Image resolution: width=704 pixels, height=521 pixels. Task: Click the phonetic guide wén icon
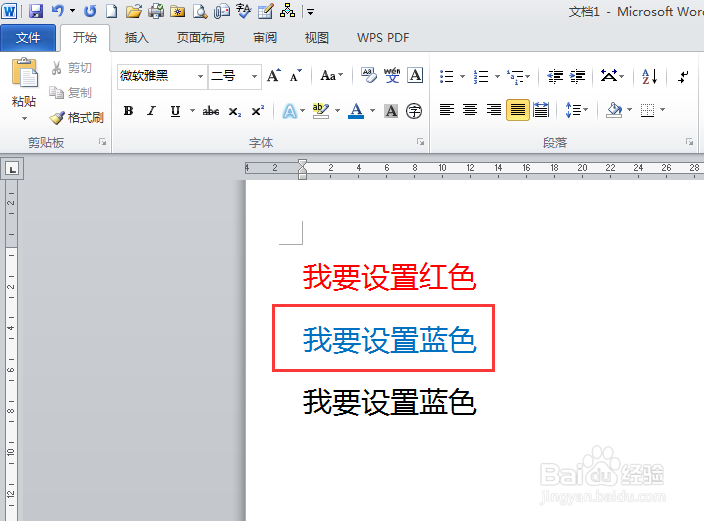point(392,75)
